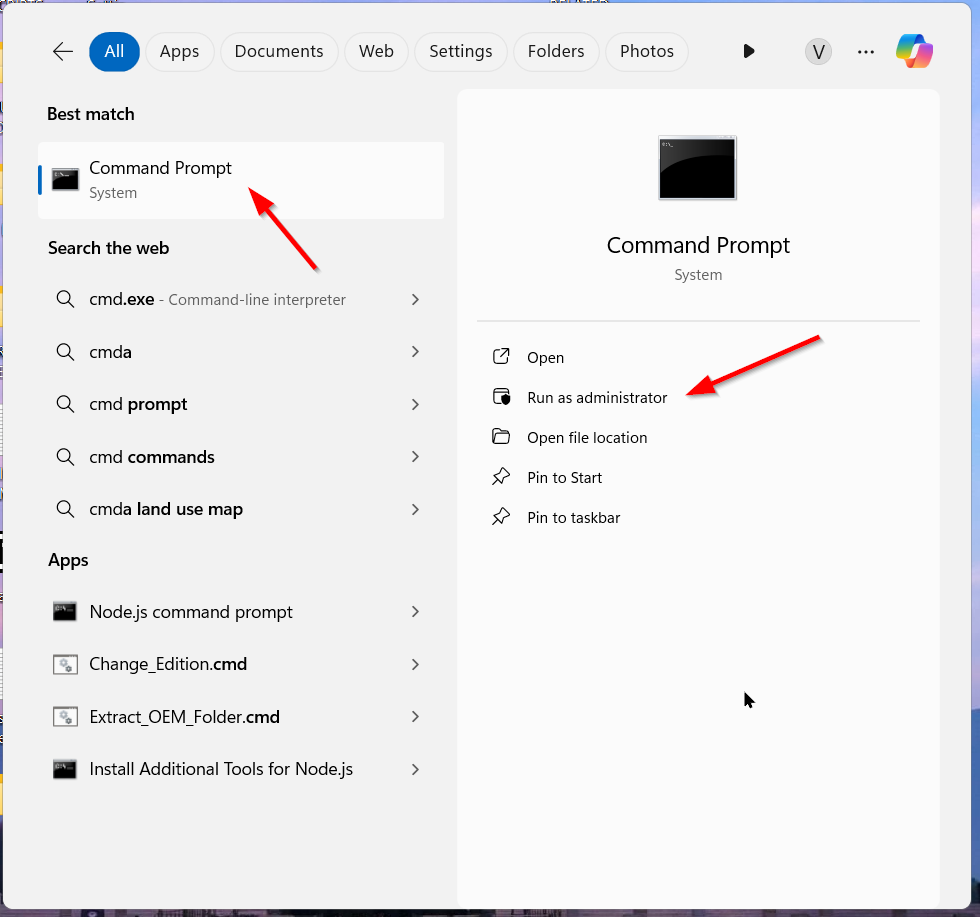
Task: Click the search icon beside cmda
Action: (65, 351)
